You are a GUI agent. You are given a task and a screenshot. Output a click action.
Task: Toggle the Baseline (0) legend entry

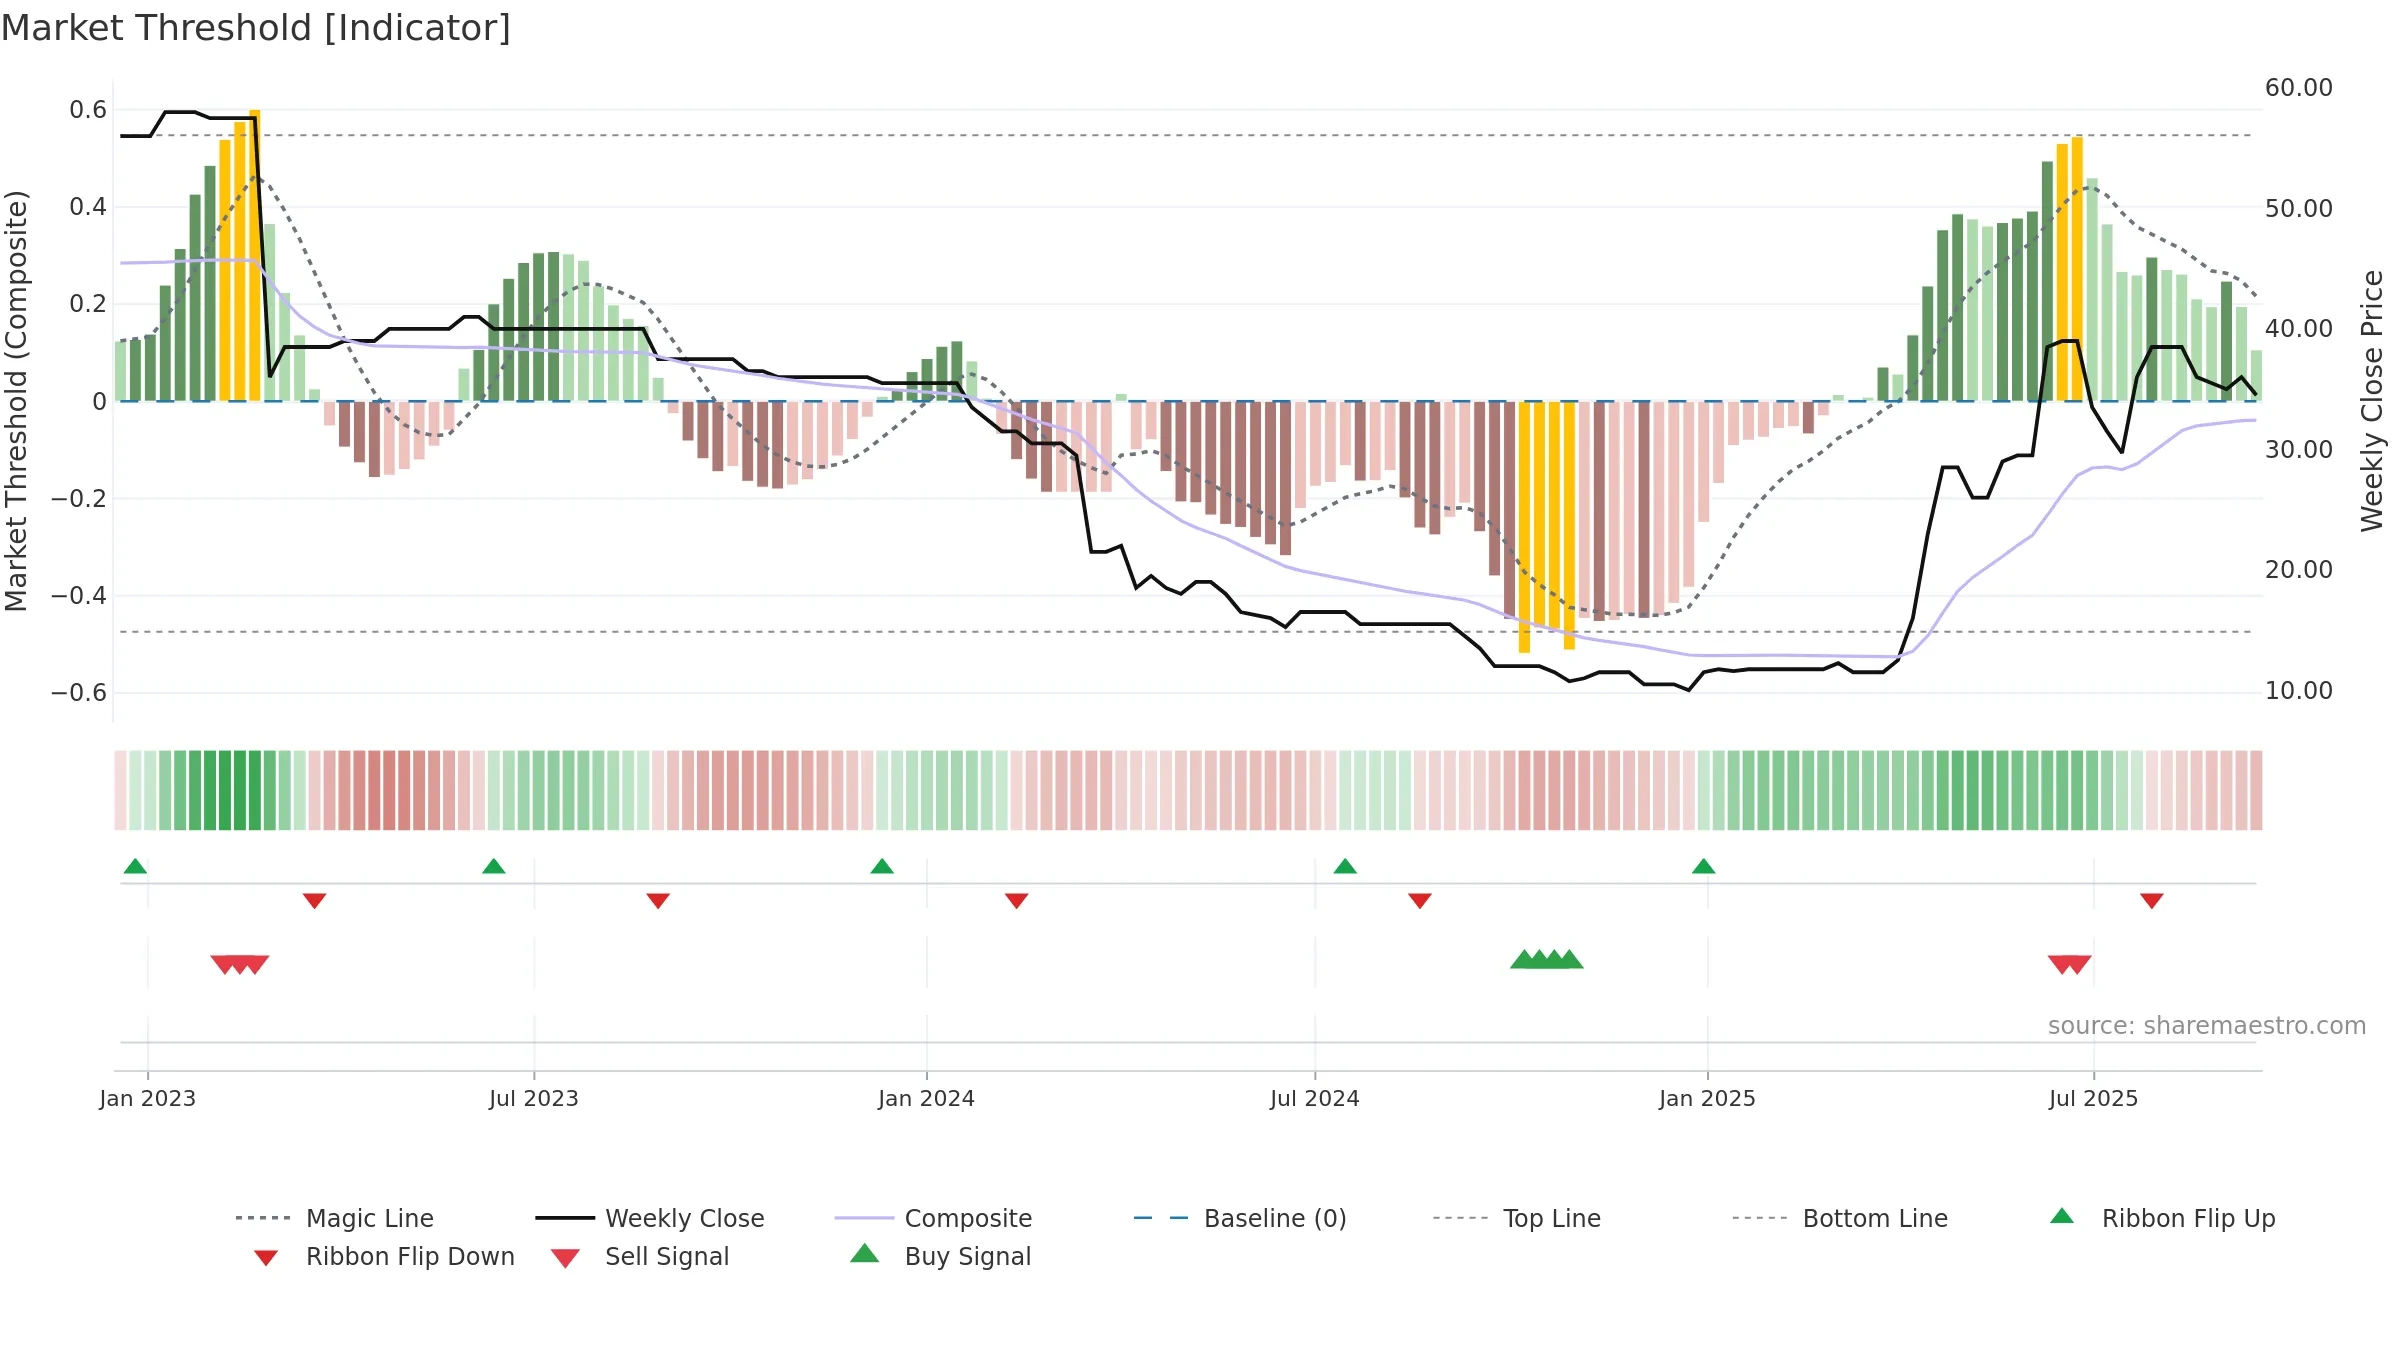tap(1240, 1218)
